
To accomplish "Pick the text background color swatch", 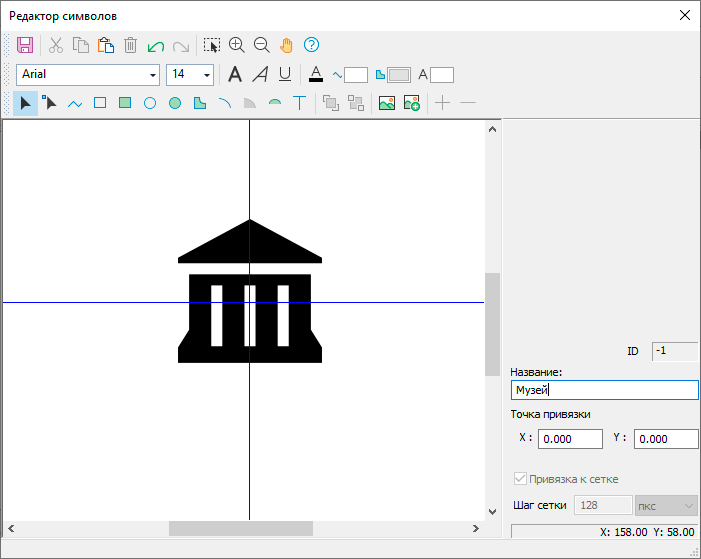I will point(442,75).
